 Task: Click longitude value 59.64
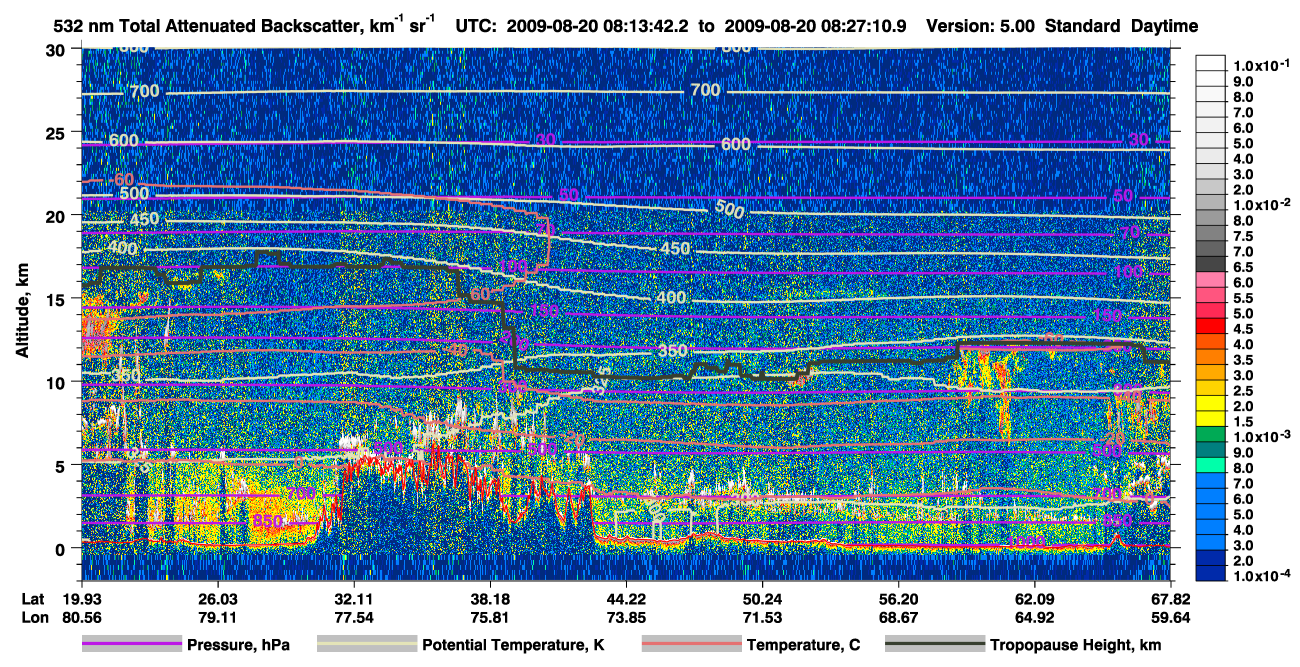(x=1170, y=618)
